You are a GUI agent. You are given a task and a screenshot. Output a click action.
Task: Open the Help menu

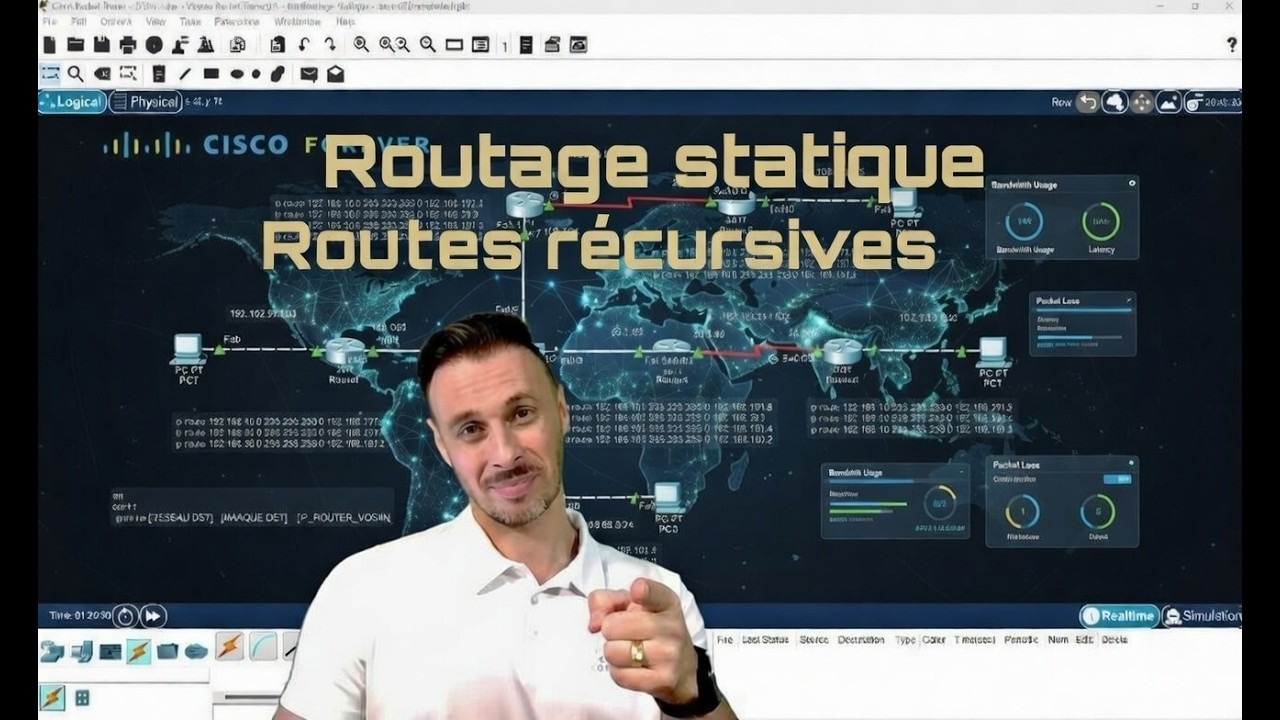[345, 21]
